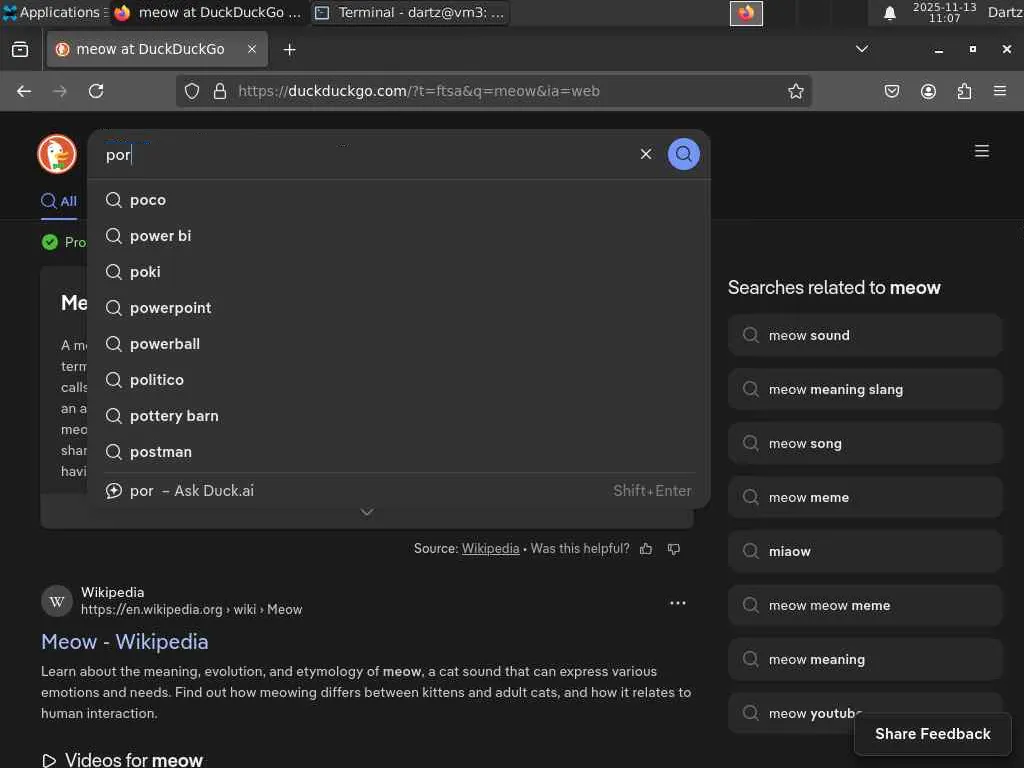Click thumbs up for helpful
Screen dimensions: 1024x768
tap(646, 549)
